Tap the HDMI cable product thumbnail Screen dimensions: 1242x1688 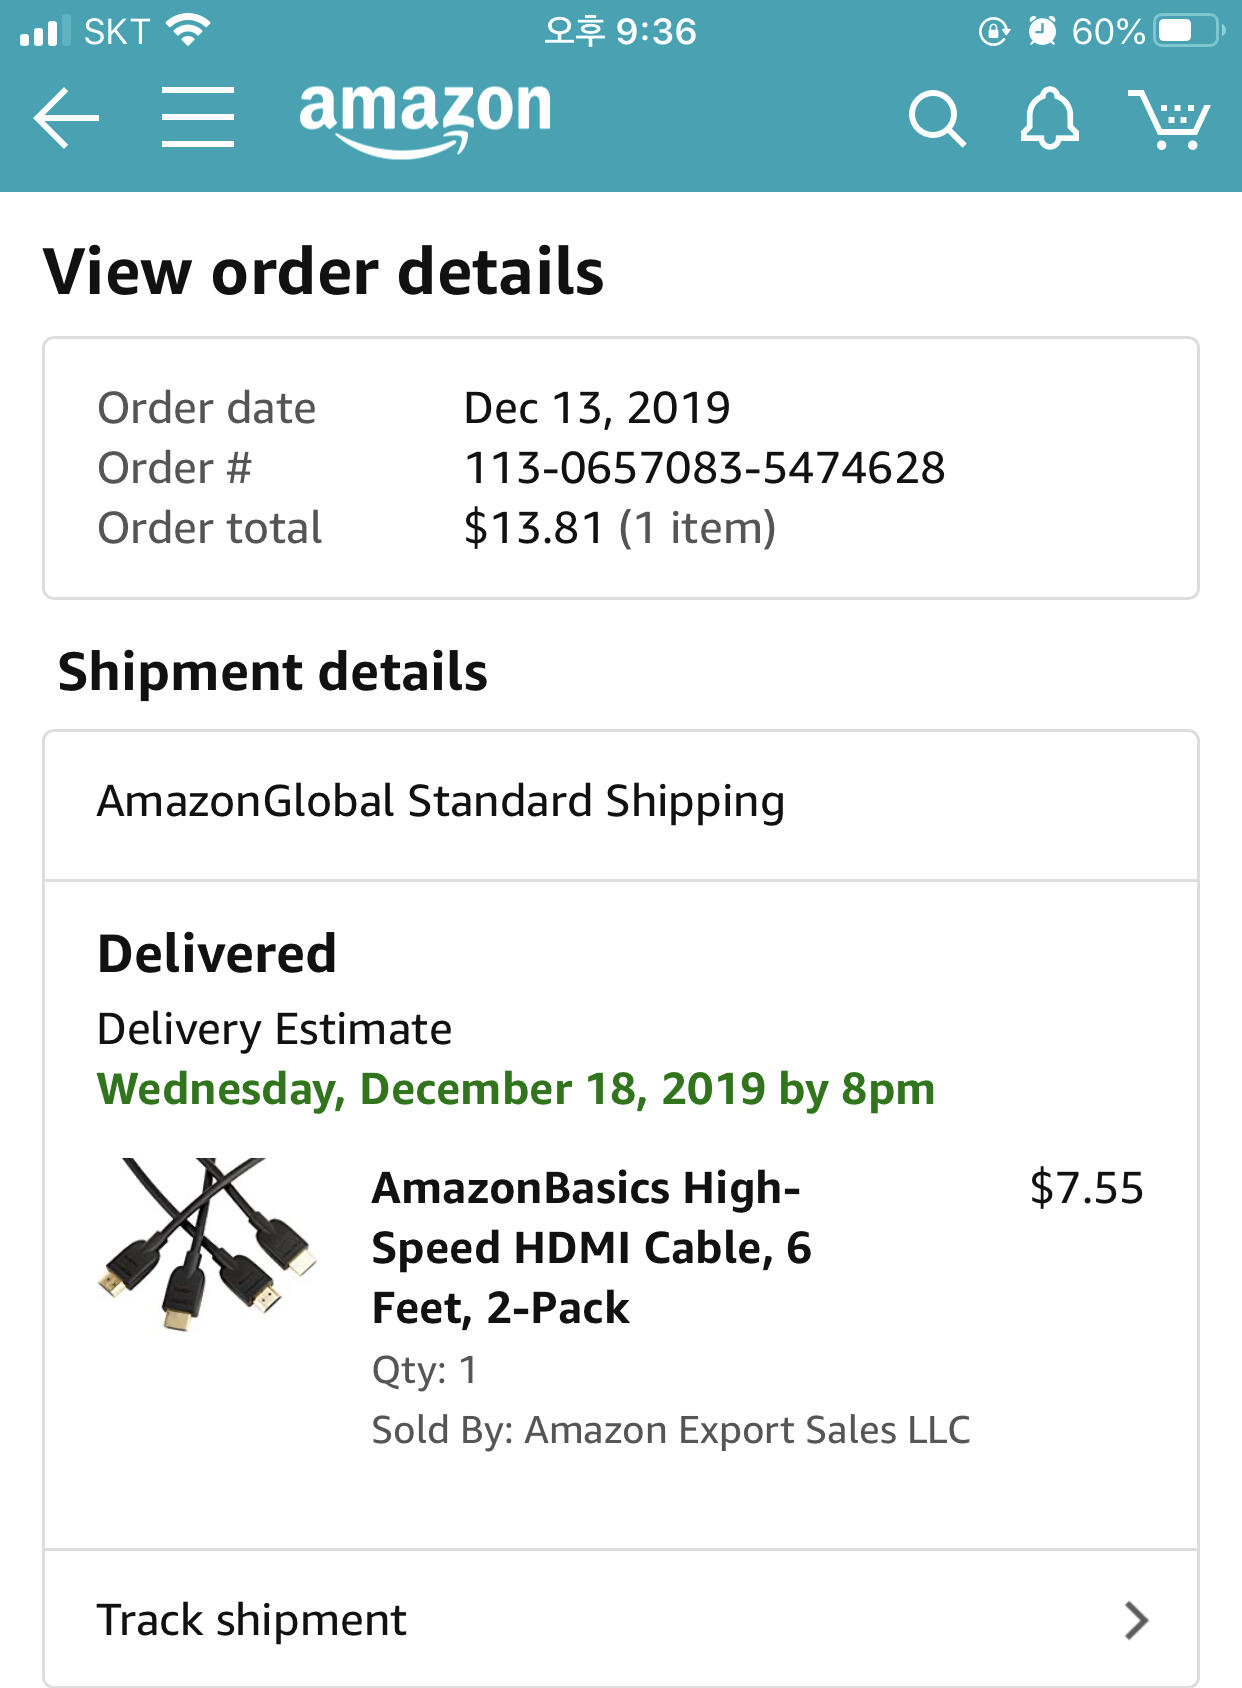207,1243
